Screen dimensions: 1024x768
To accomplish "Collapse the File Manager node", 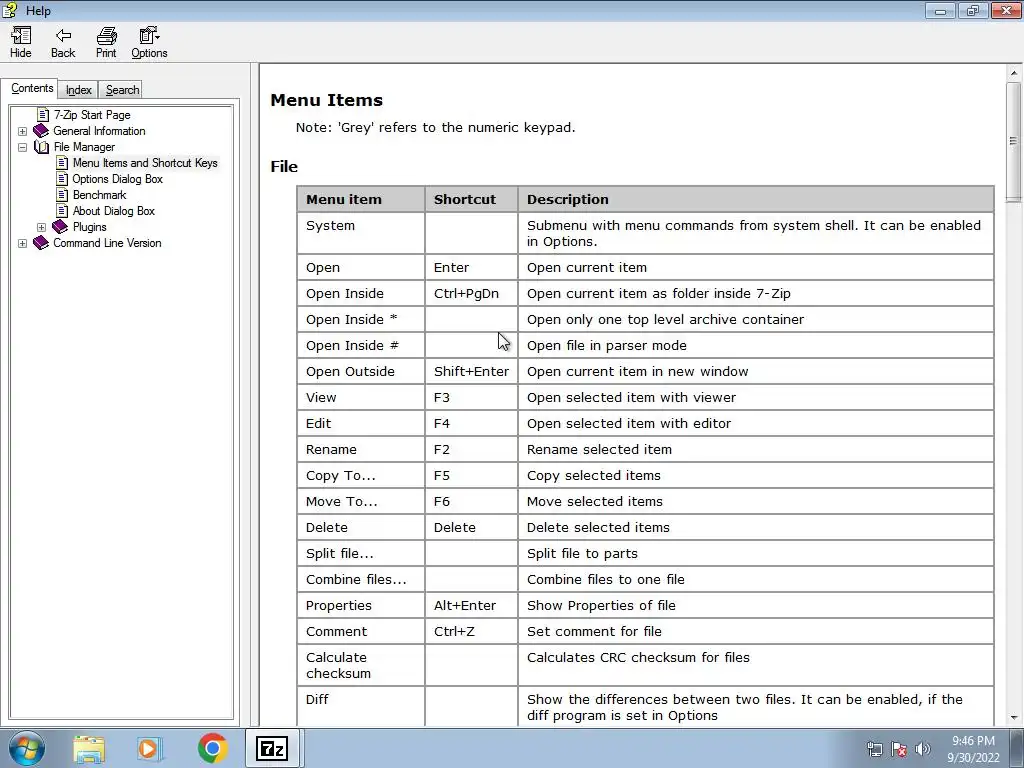I will pyautogui.click(x=22, y=147).
